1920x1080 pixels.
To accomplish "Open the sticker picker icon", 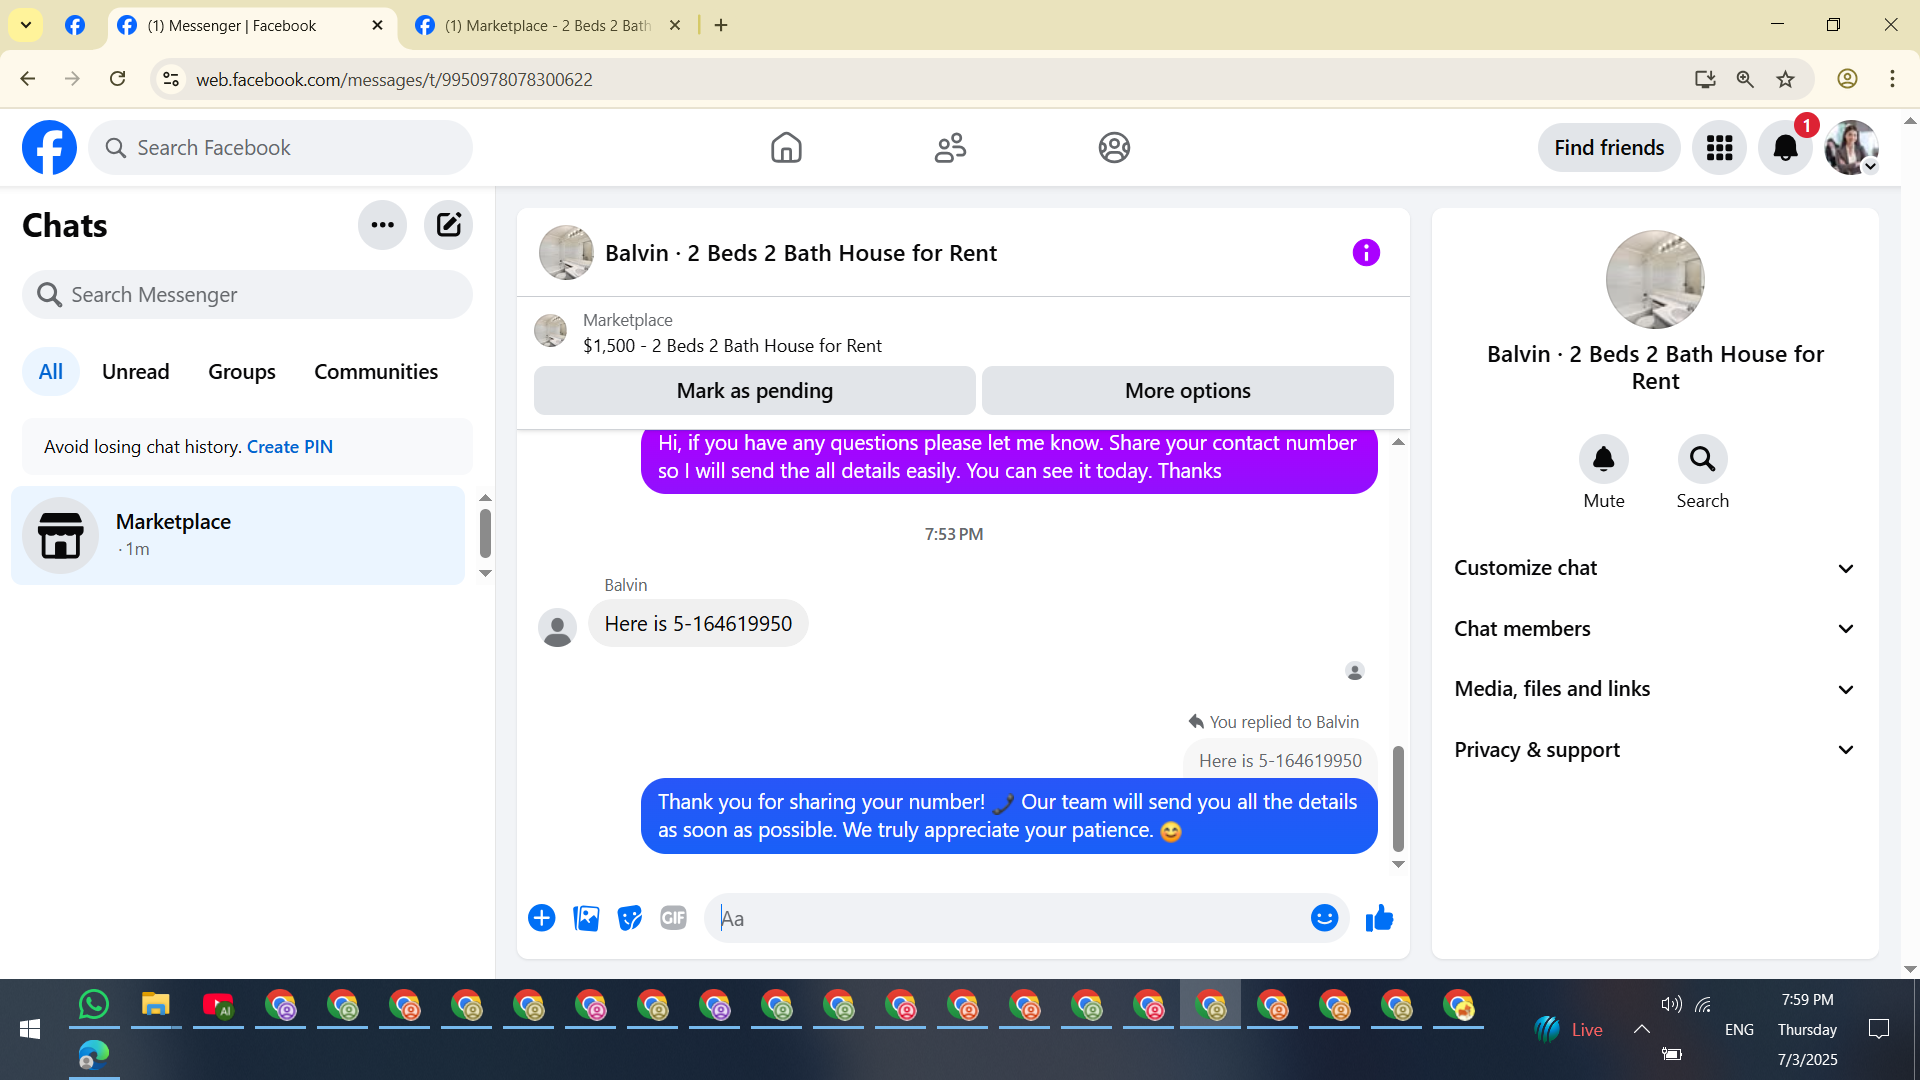I will (x=629, y=918).
